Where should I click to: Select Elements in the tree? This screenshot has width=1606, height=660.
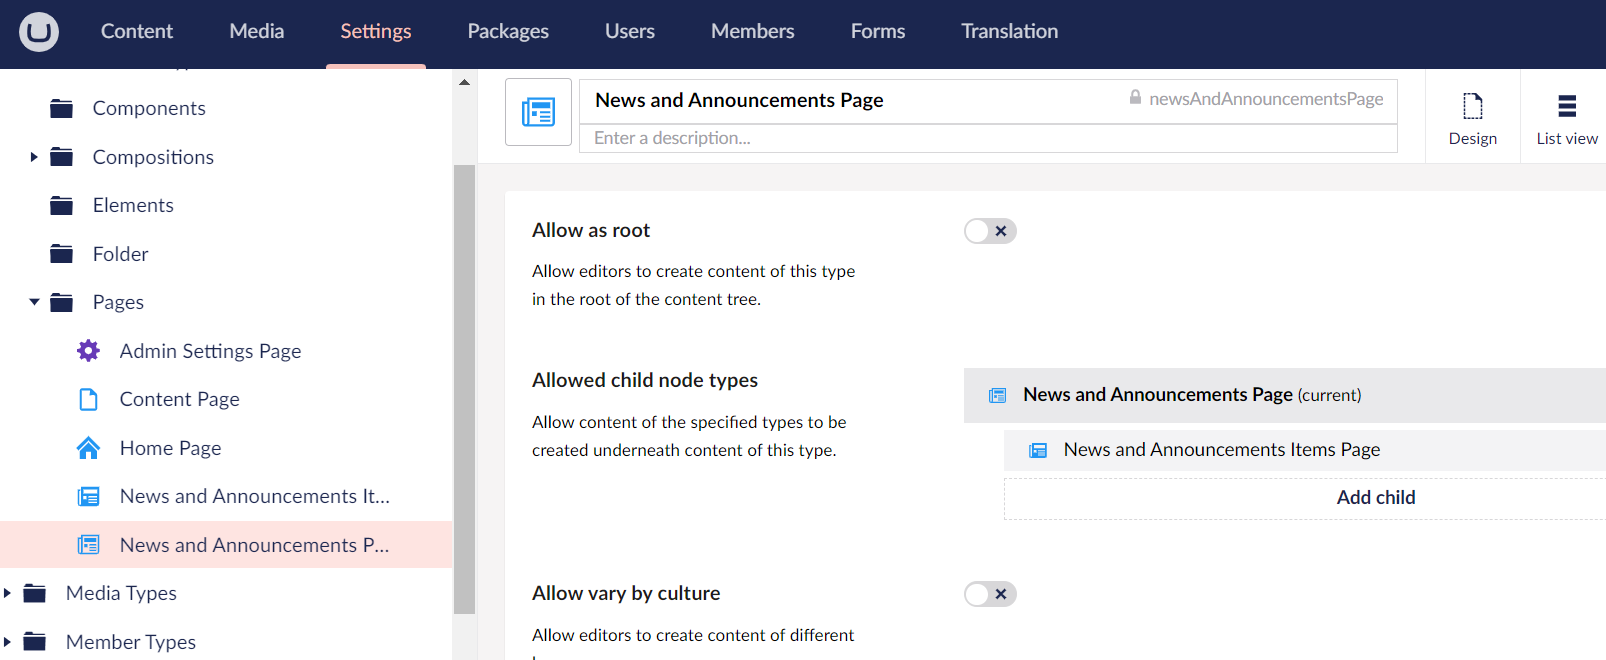click(133, 205)
